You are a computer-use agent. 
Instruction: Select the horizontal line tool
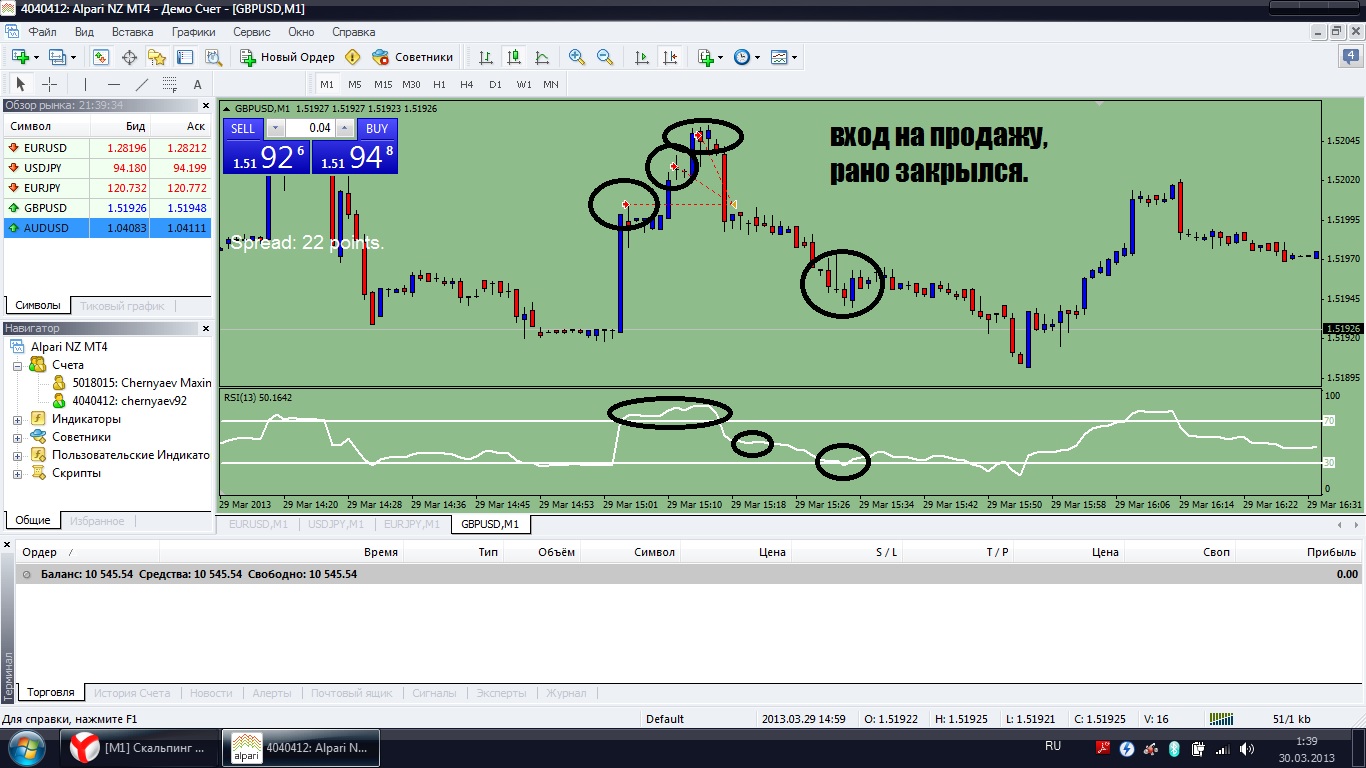click(x=113, y=84)
